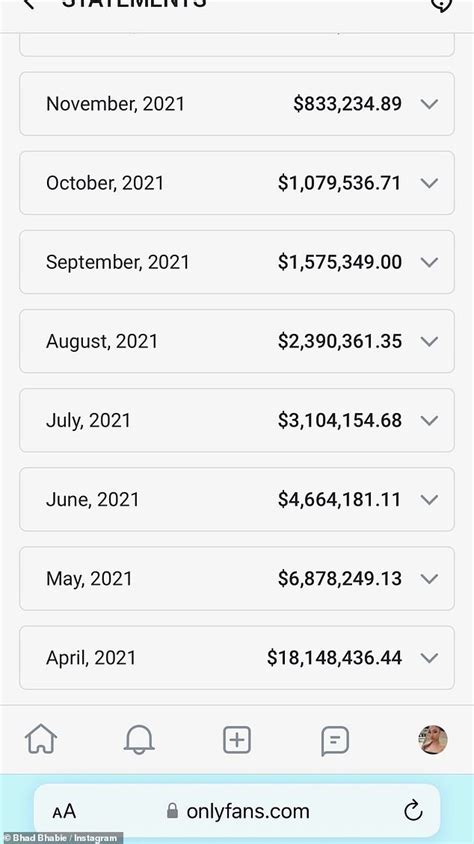Reload the page with refresh icon
The image size is (474, 844).
(413, 811)
